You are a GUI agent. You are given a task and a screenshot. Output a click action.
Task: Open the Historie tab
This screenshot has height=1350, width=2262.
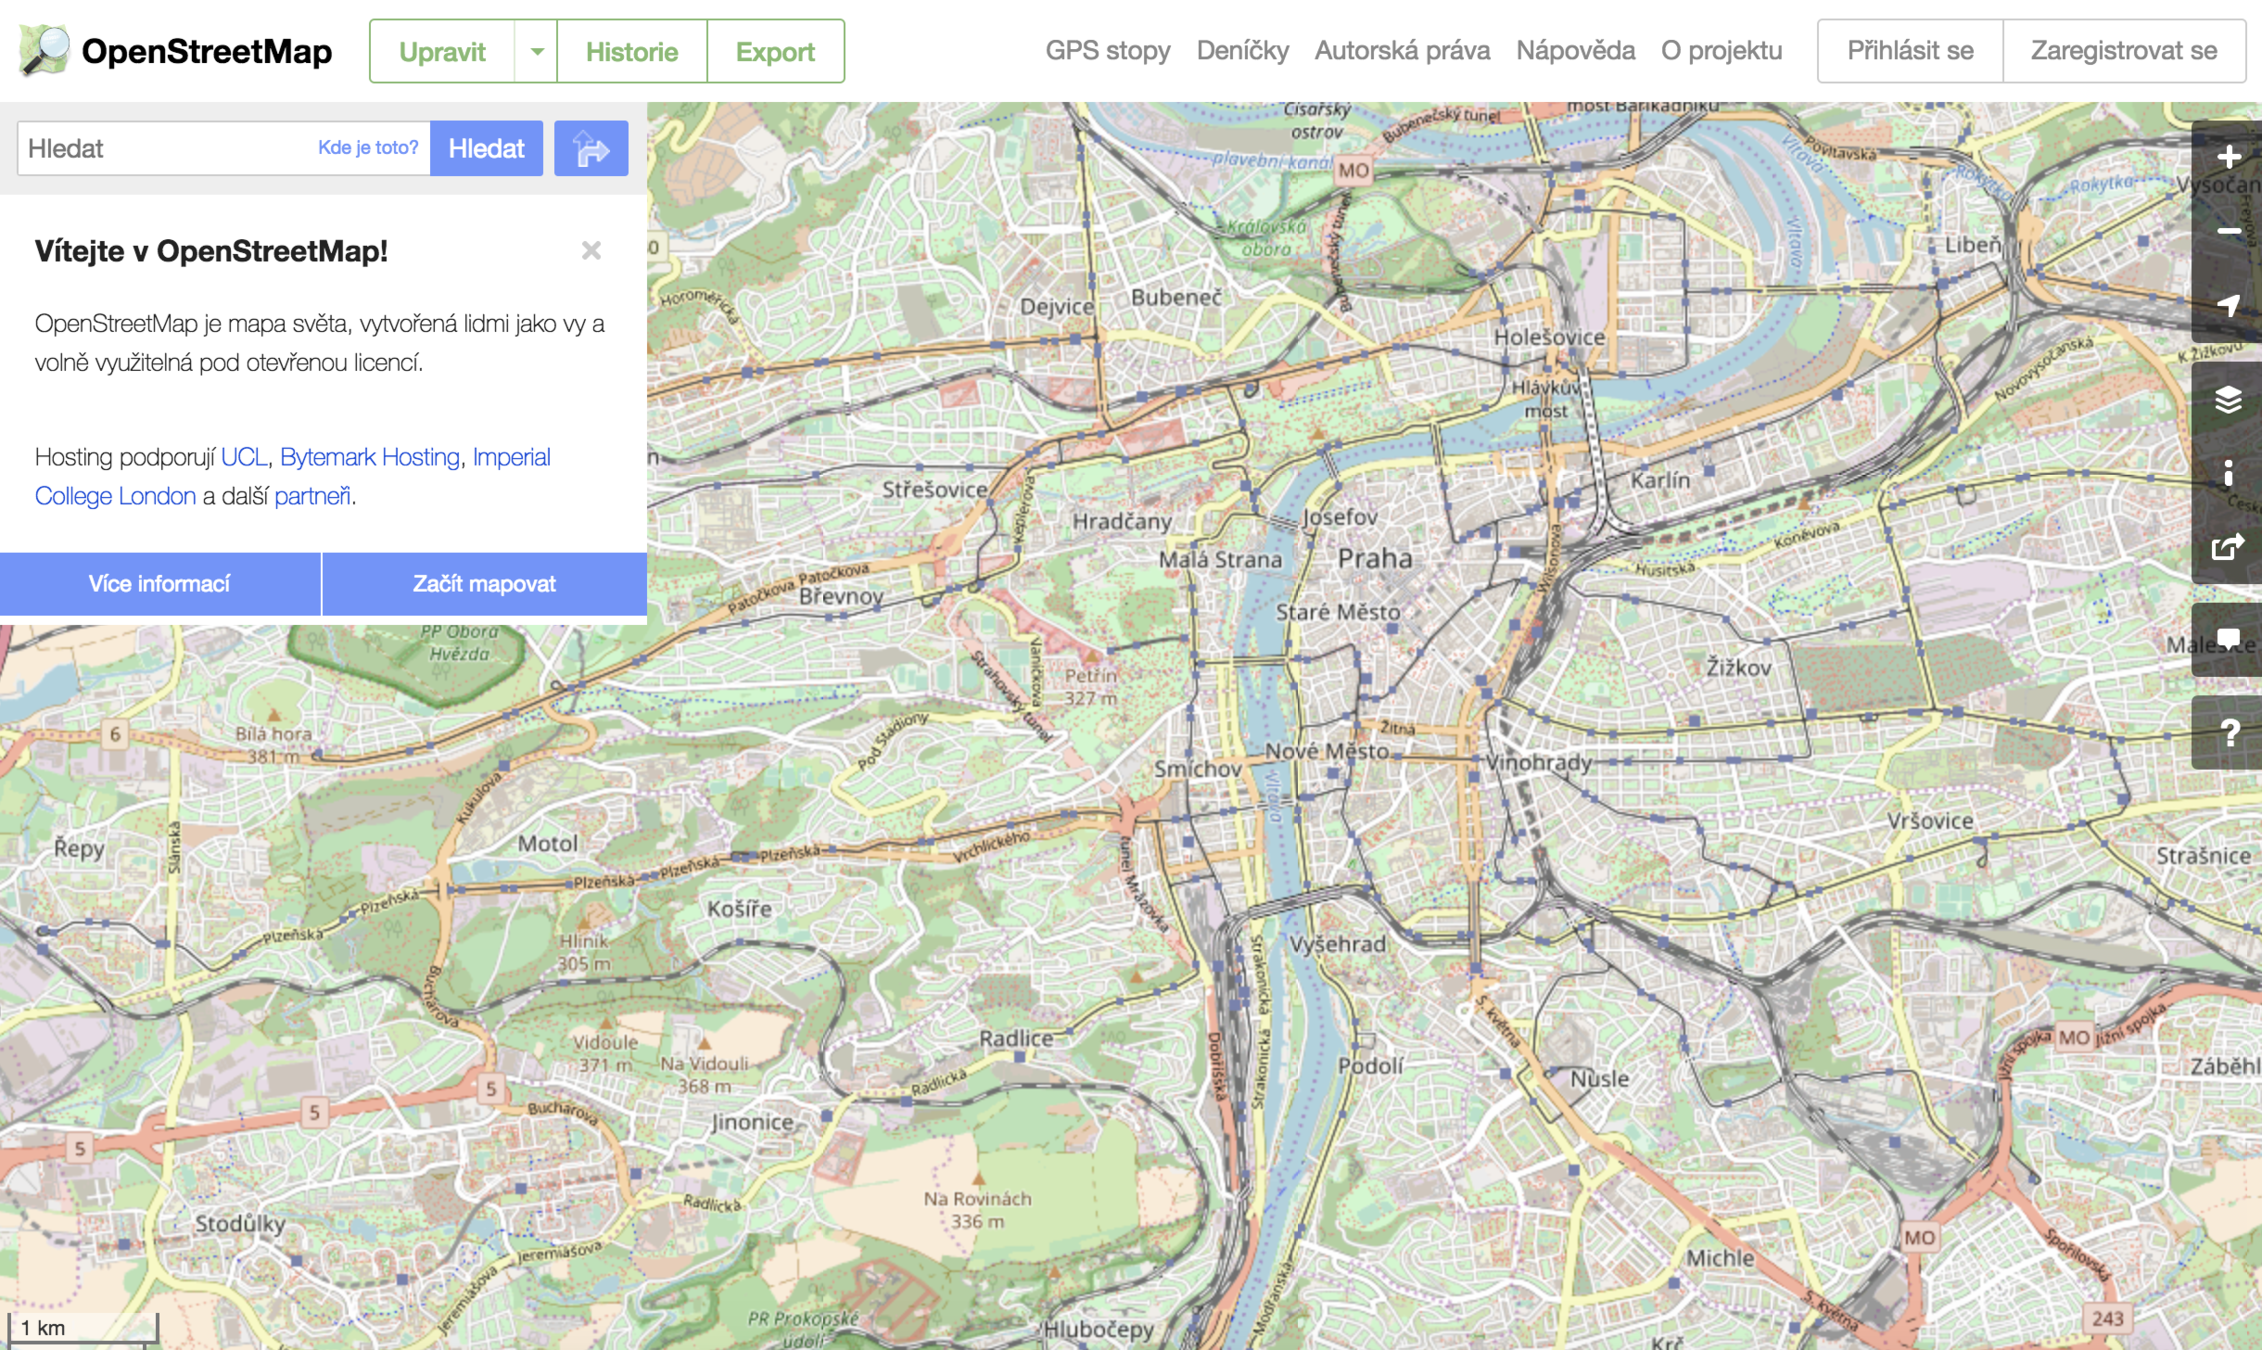[x=631, y=51]
